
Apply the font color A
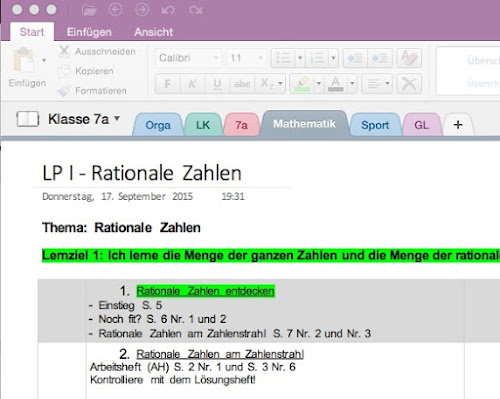[x=336, y=83]
